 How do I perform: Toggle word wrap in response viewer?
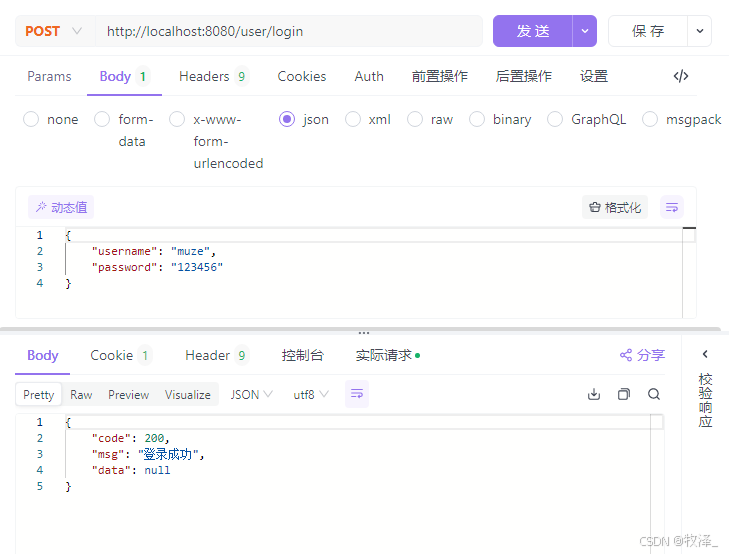357,394
